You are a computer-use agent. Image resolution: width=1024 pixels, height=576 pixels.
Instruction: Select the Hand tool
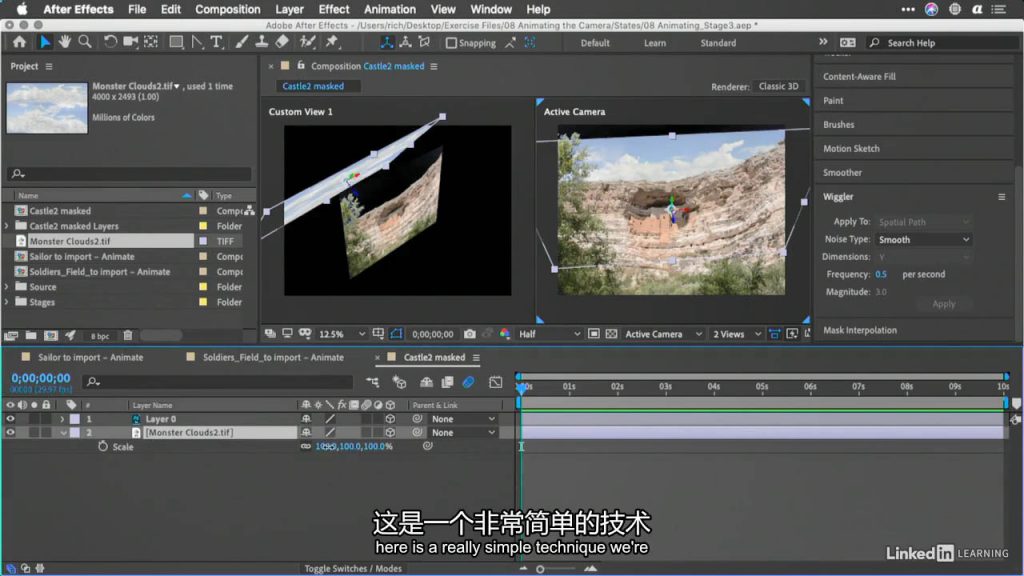[x=64, y=42]
